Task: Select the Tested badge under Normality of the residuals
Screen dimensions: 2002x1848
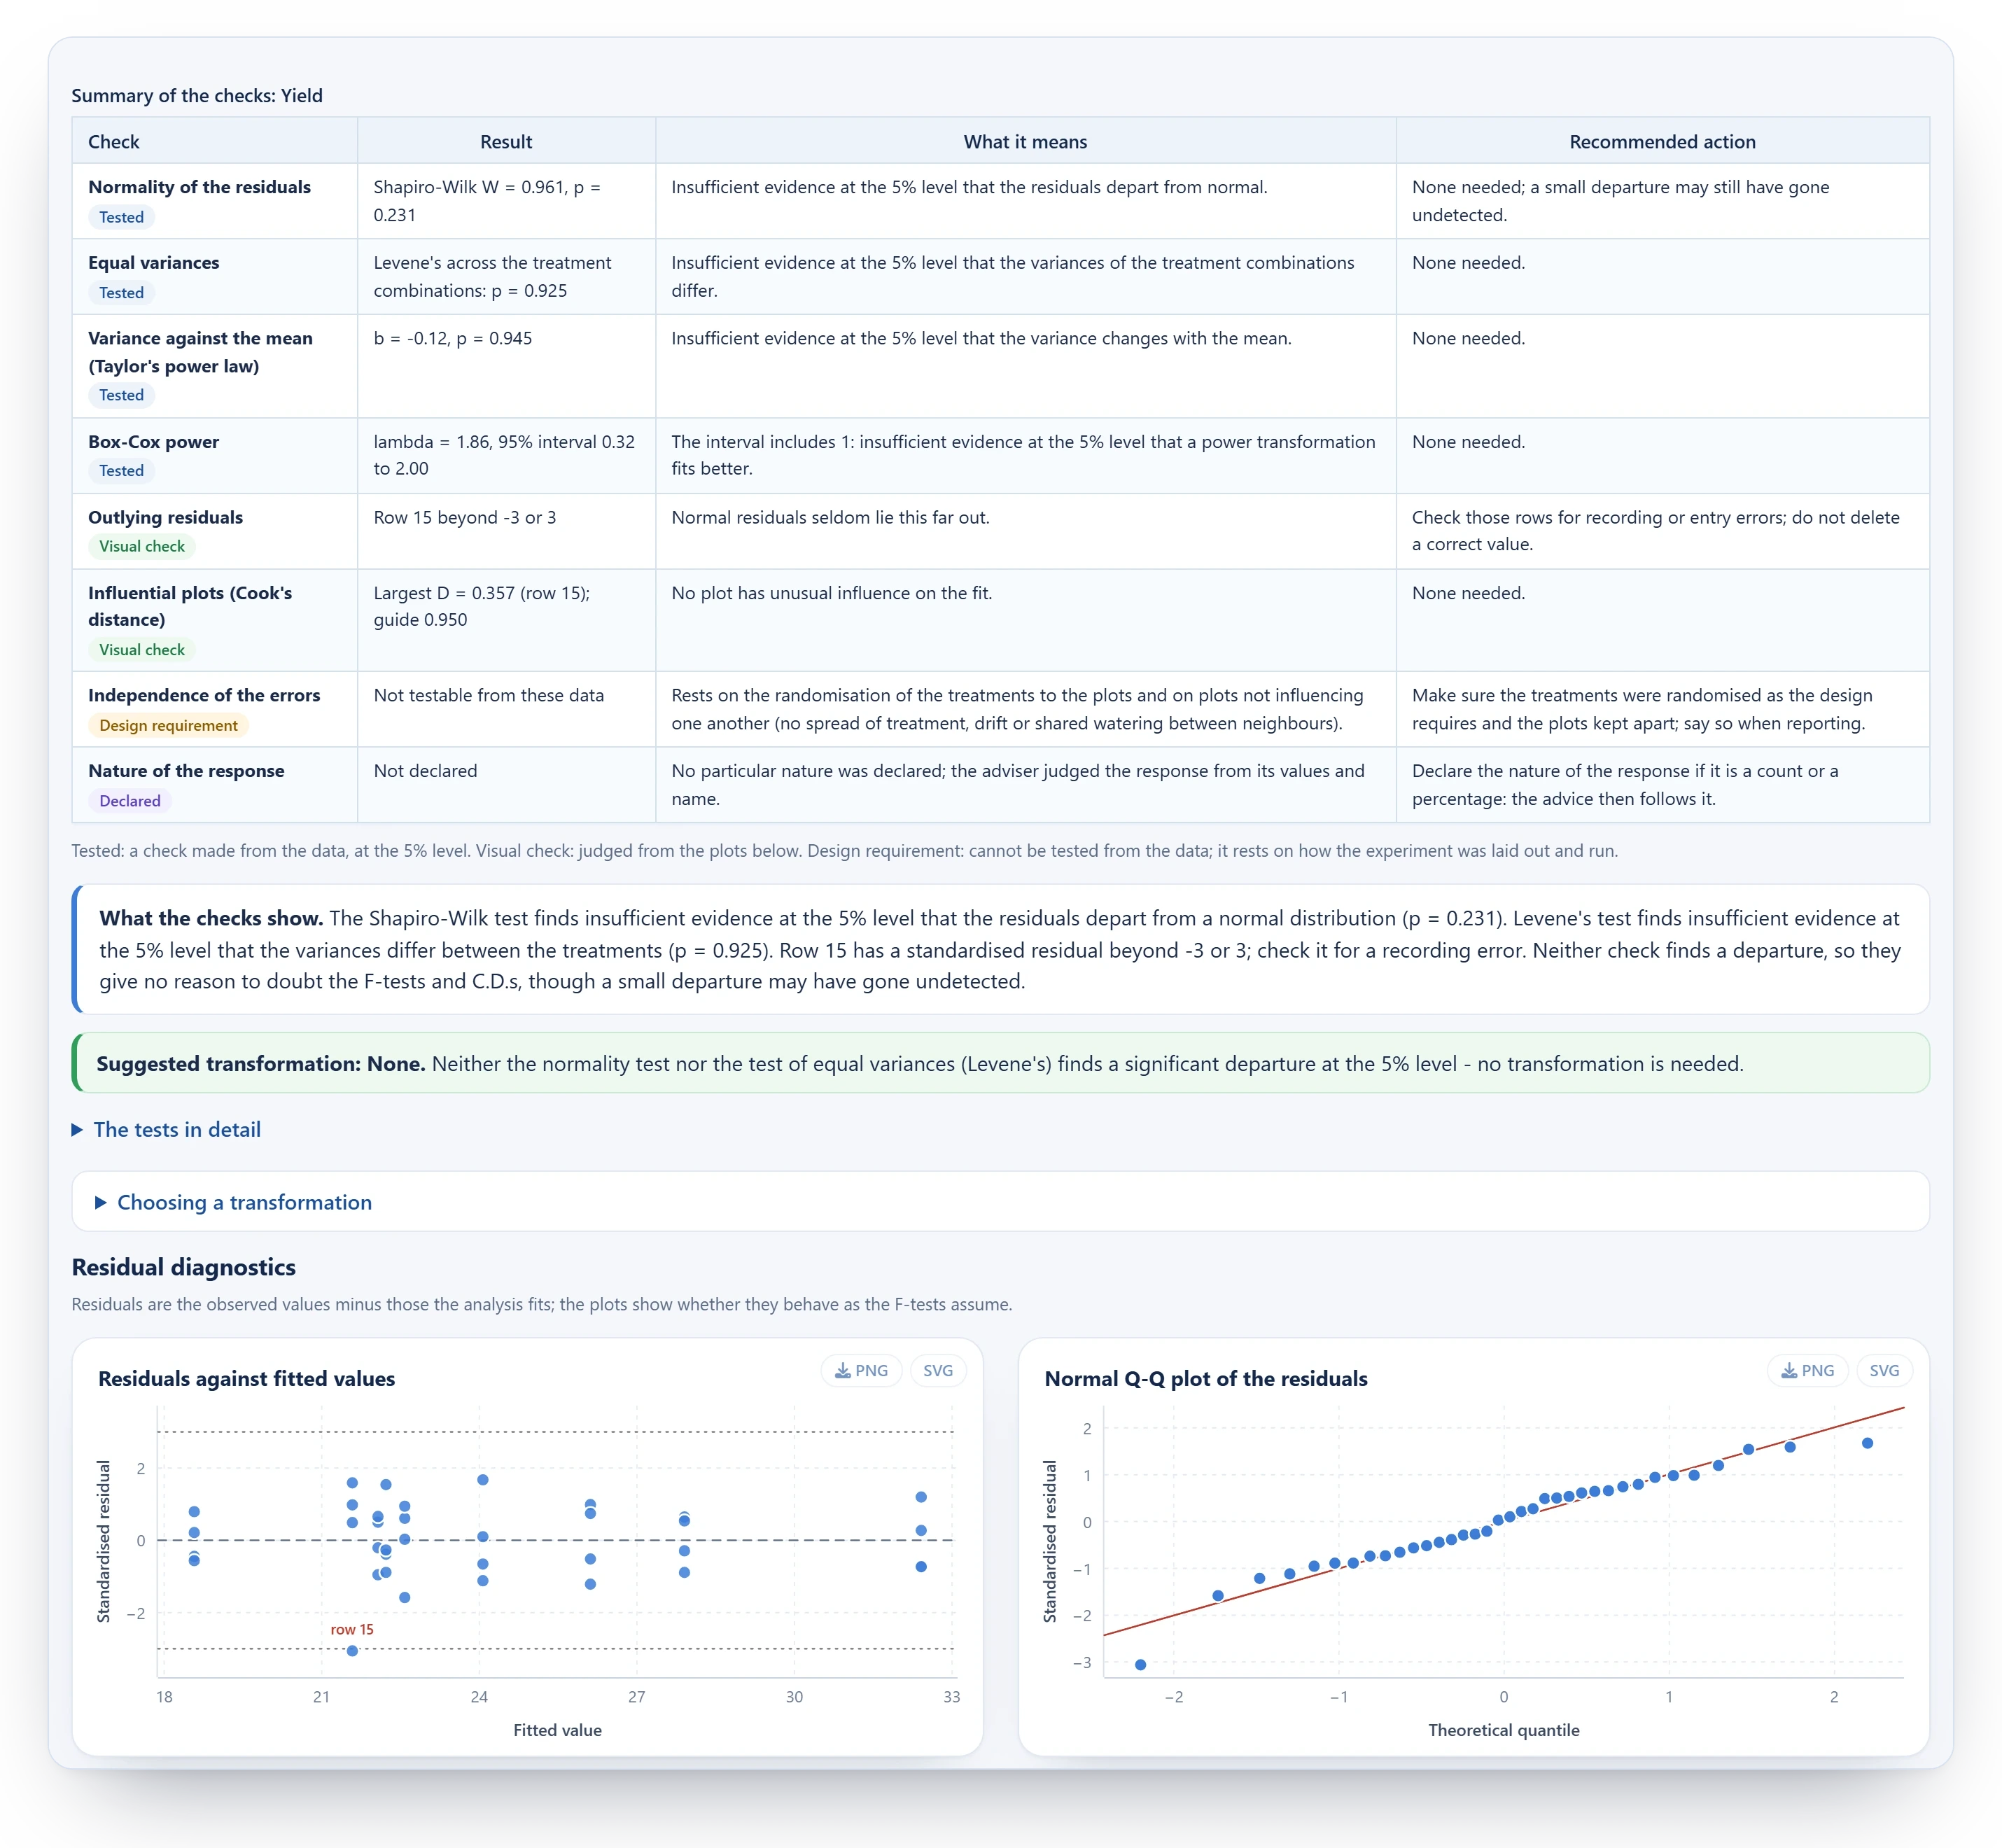Action: 121,217
